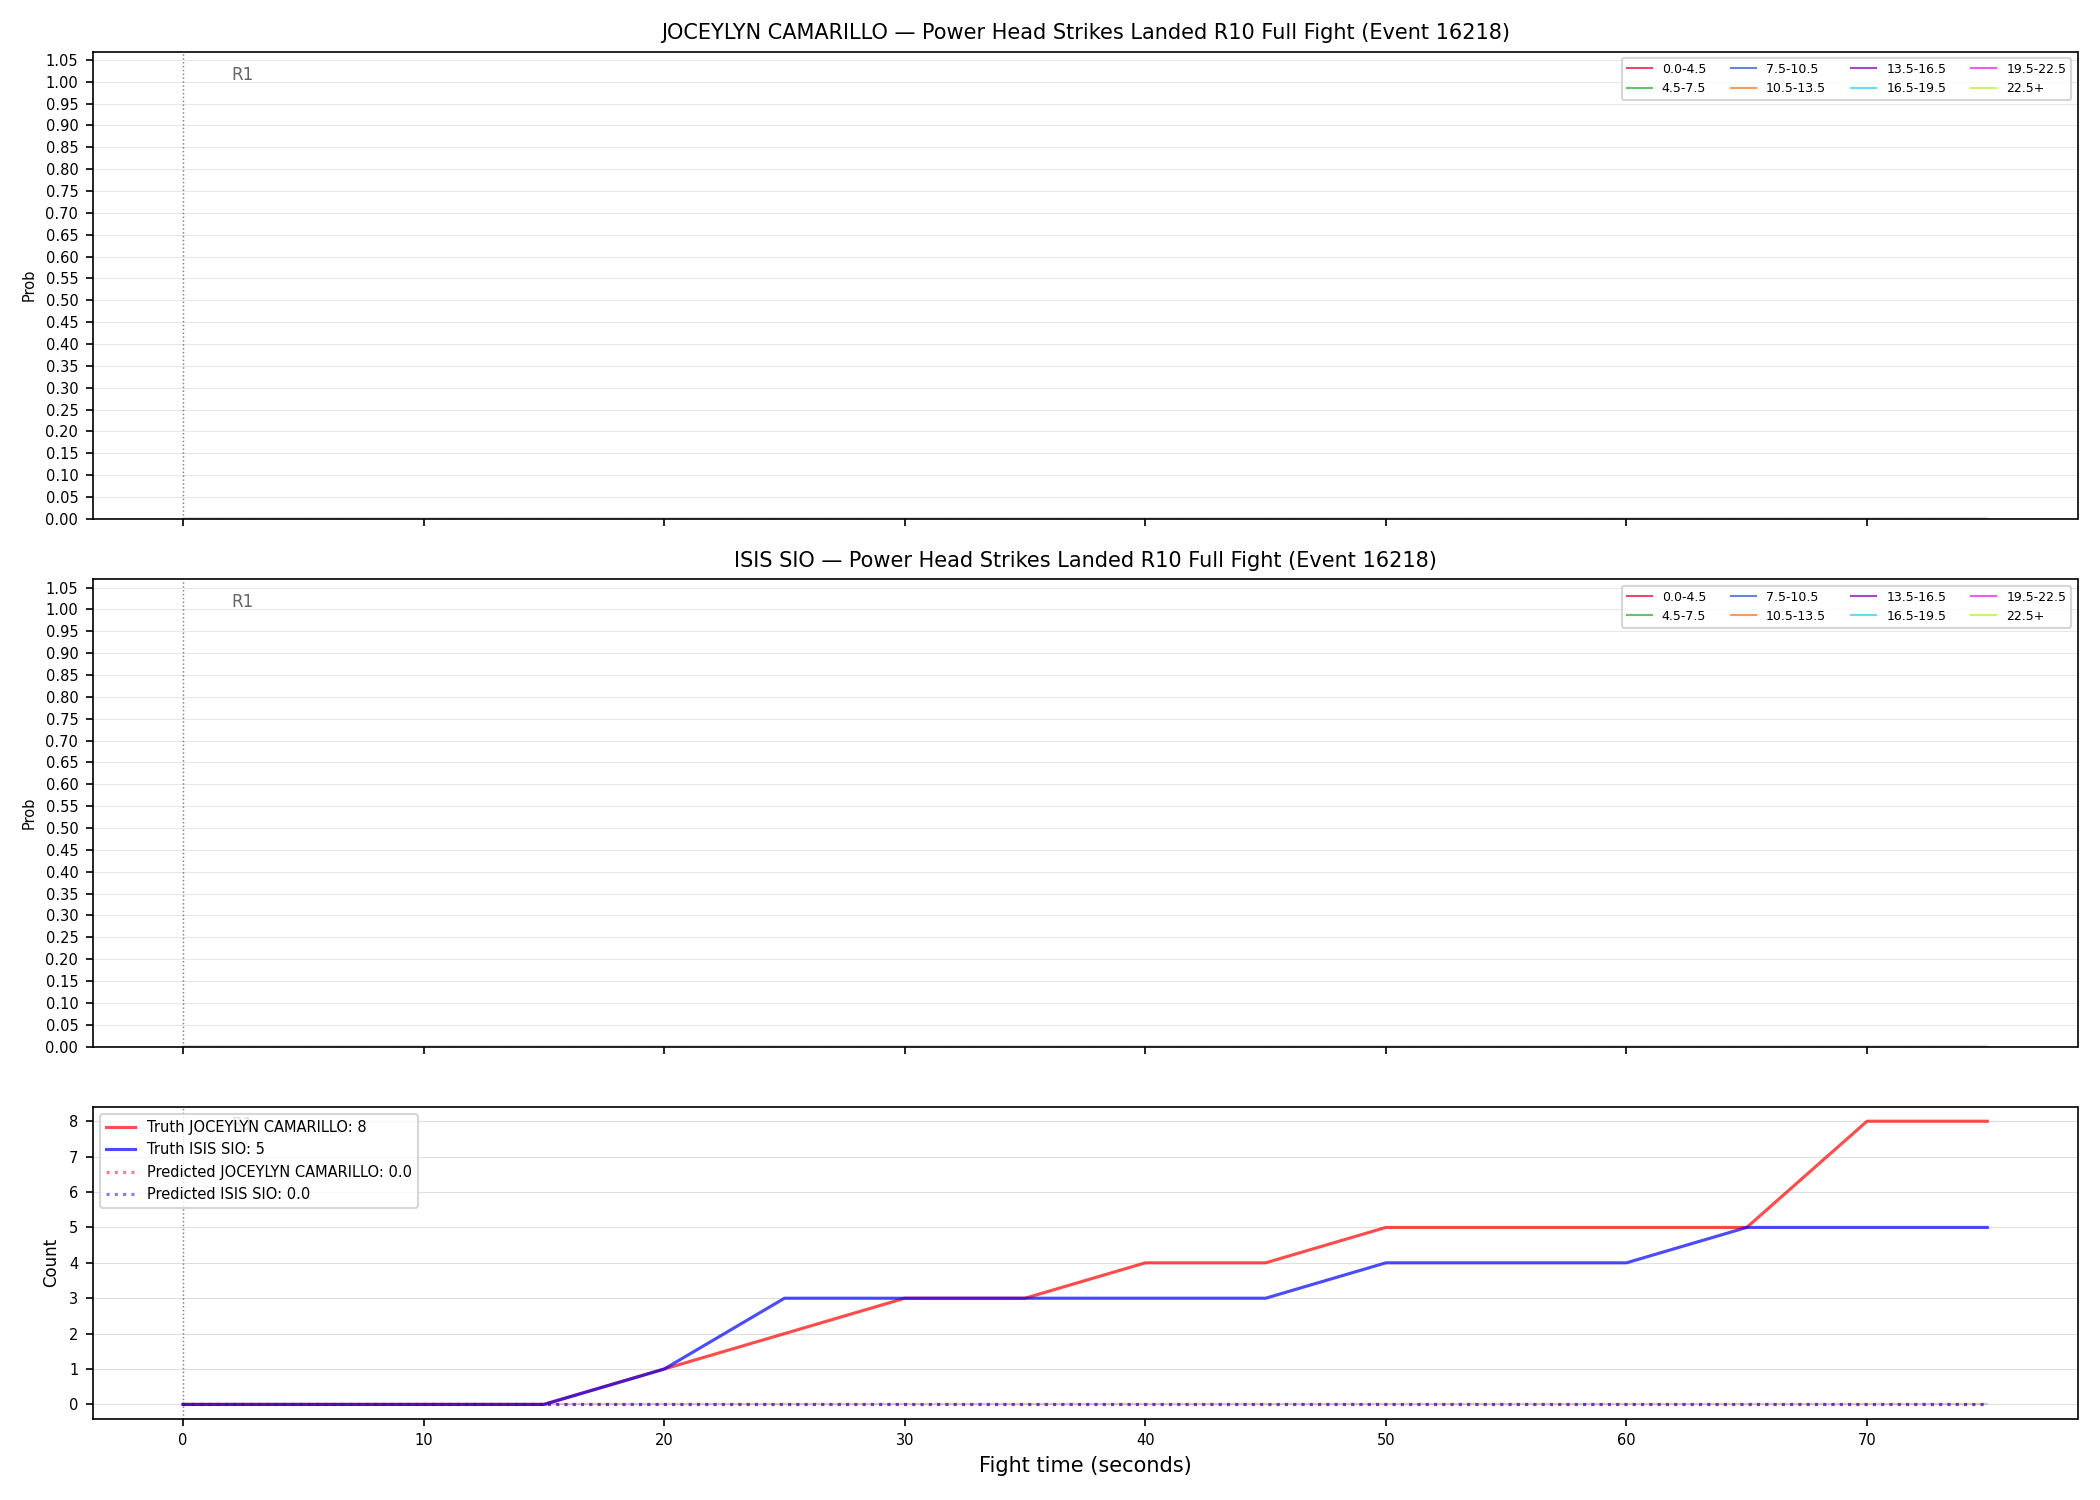
Task: Click x-axis tick label 20
Action: (x=664, y=1440)
